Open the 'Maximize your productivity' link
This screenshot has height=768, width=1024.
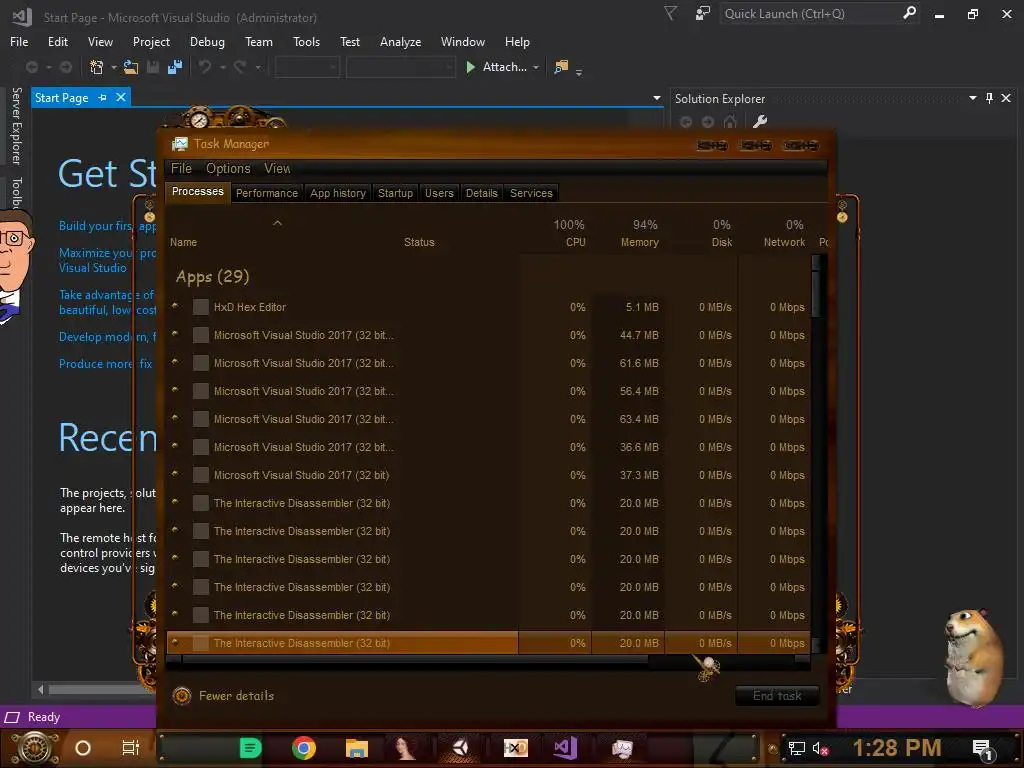click(107, 260)
